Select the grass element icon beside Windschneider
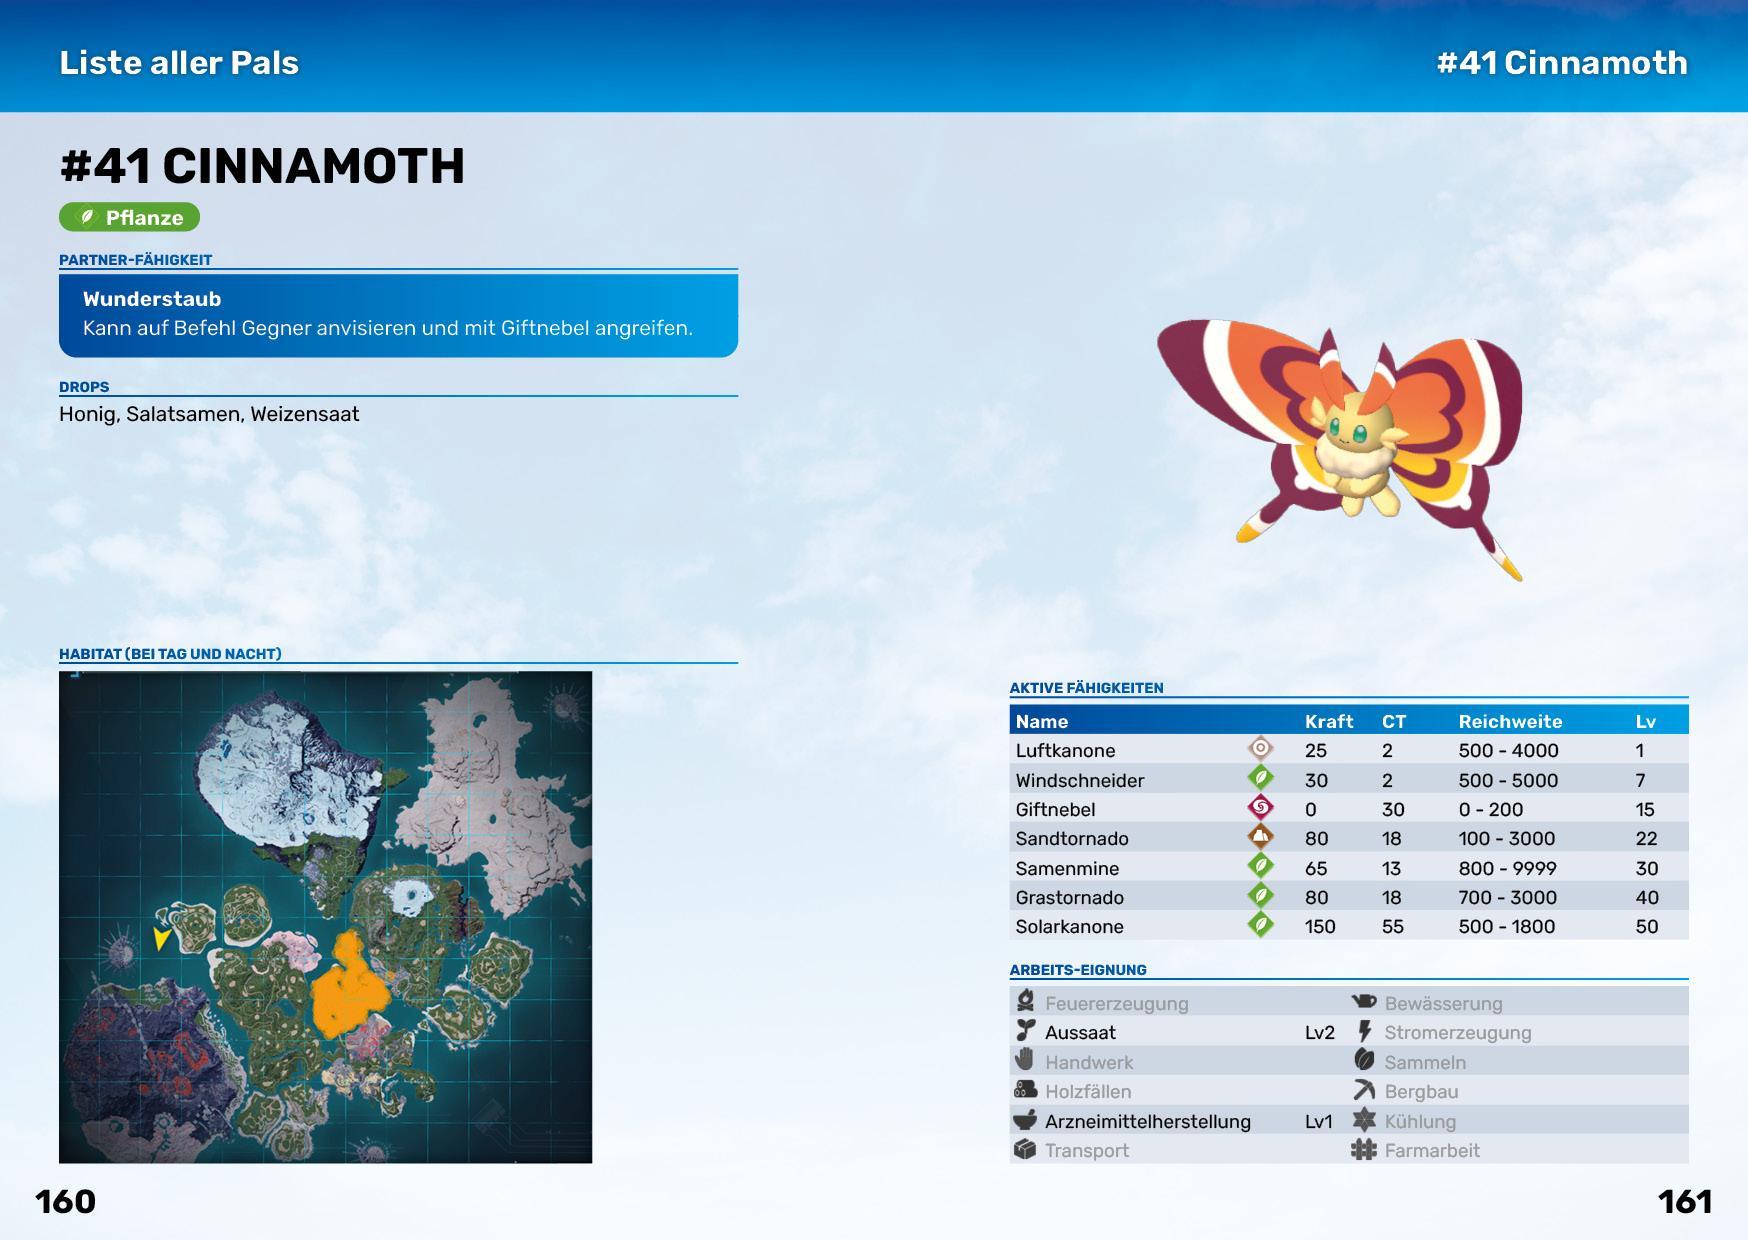 click(1260, 778)
